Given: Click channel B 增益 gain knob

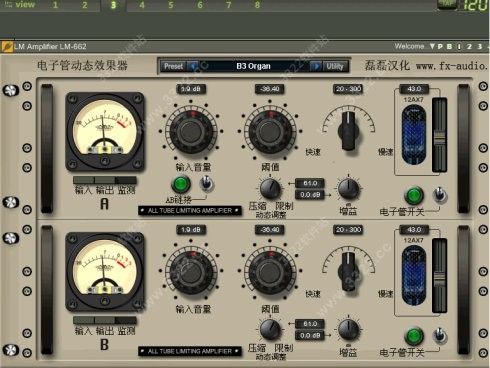Looking at the screenshot, I should (x=349, y=330).
